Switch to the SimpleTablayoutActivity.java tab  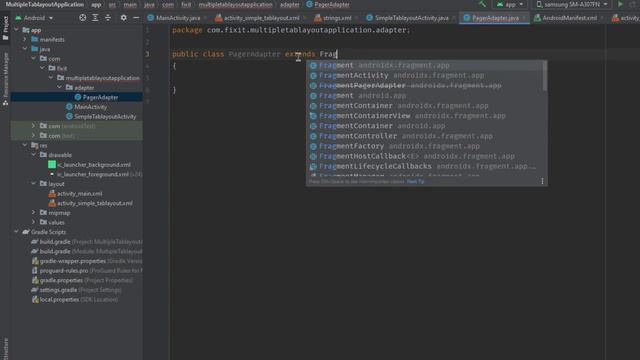[410, 18]
